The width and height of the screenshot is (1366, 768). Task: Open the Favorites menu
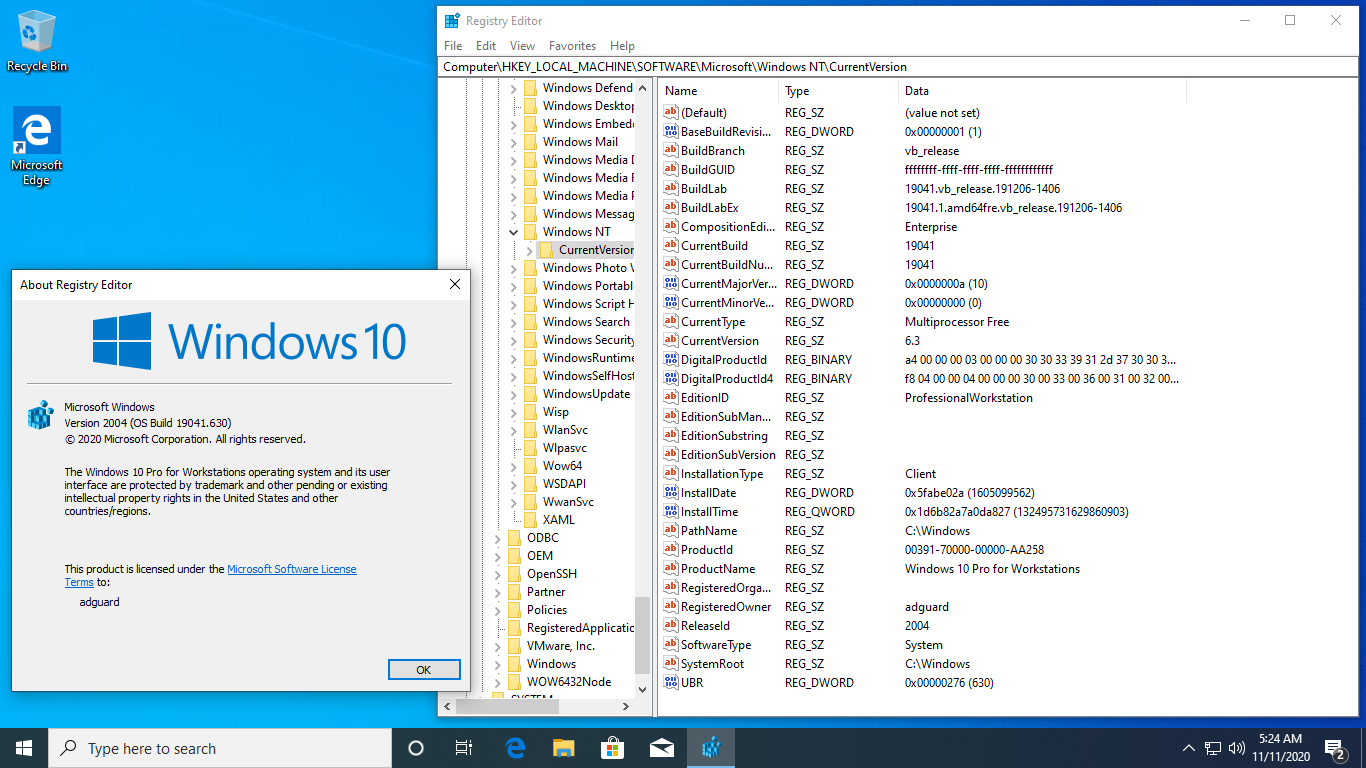tap(572, 46)
